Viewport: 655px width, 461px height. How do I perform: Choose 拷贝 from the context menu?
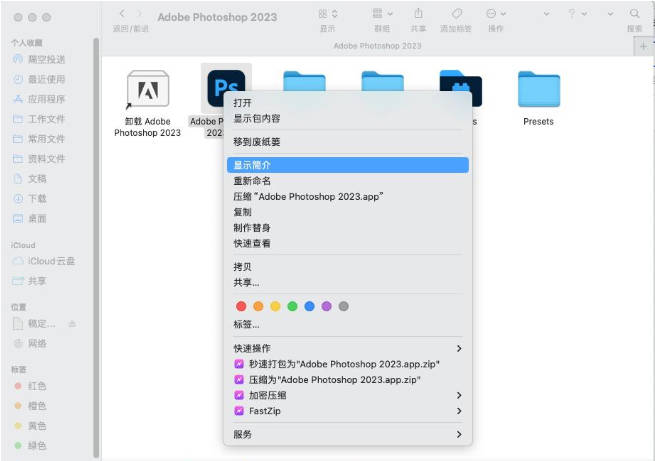(348, 267)
